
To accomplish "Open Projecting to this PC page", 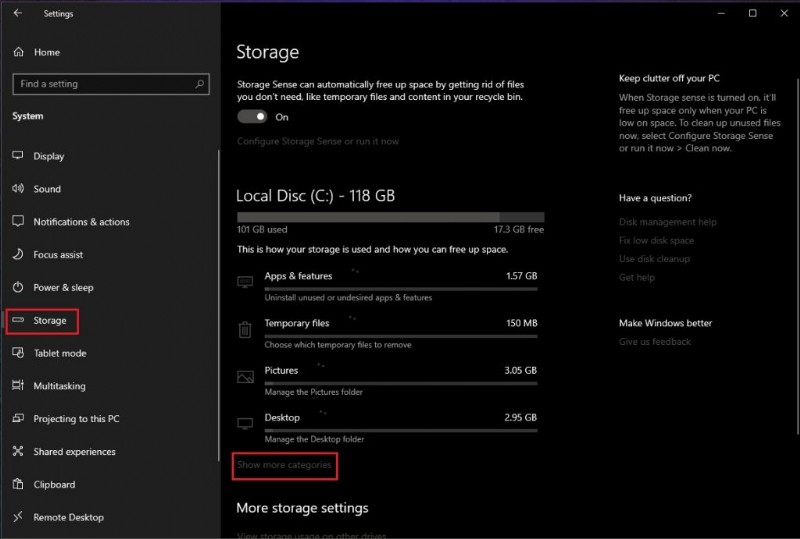I will (77, 419).
